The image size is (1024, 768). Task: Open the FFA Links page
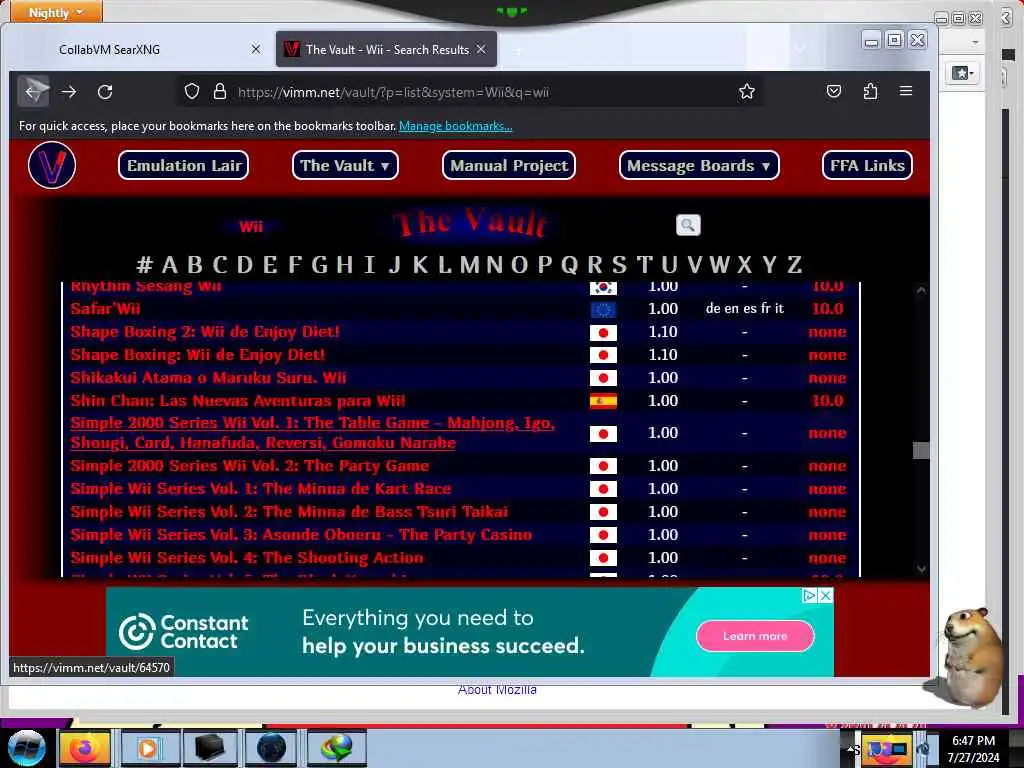(x=867, y=166)
